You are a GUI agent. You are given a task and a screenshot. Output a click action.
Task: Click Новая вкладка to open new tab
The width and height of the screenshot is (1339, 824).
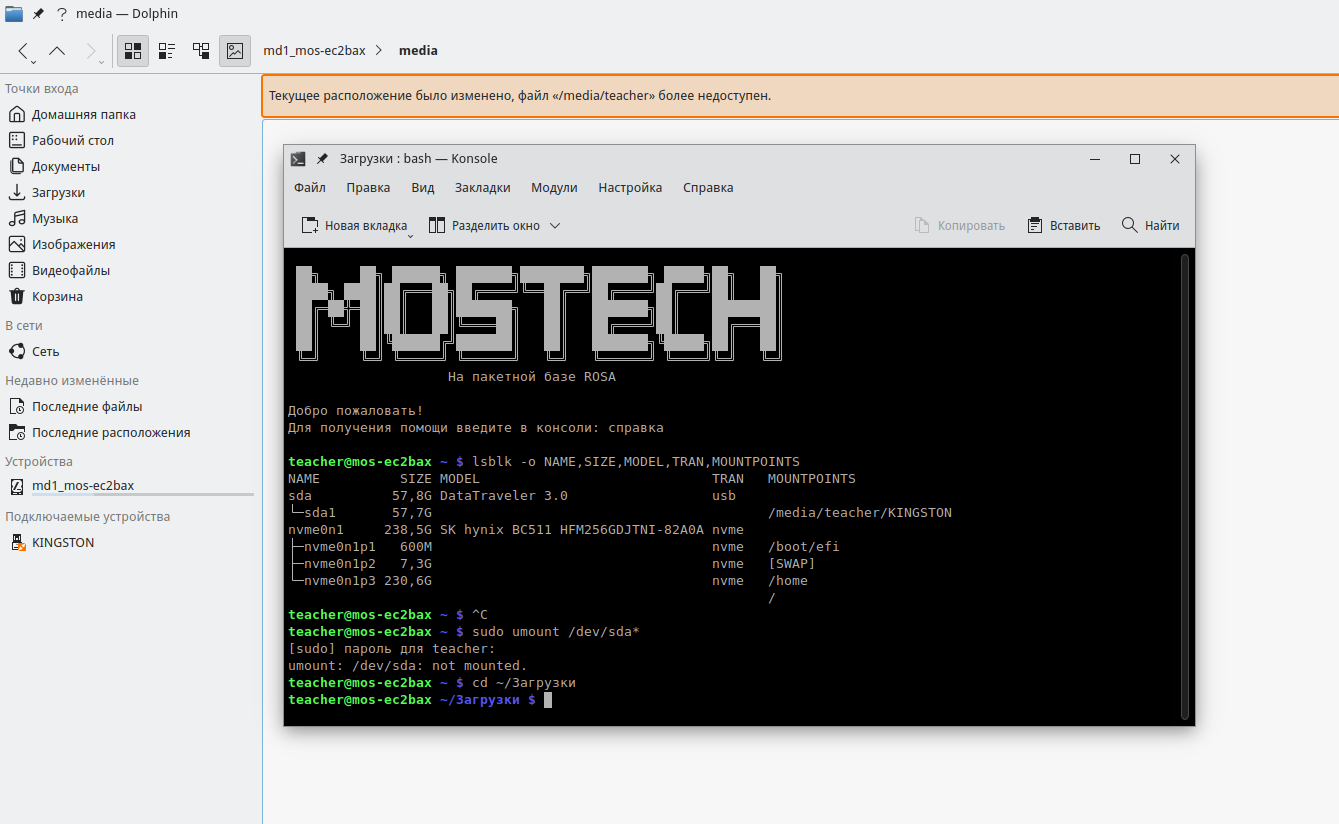coord(354,225)
